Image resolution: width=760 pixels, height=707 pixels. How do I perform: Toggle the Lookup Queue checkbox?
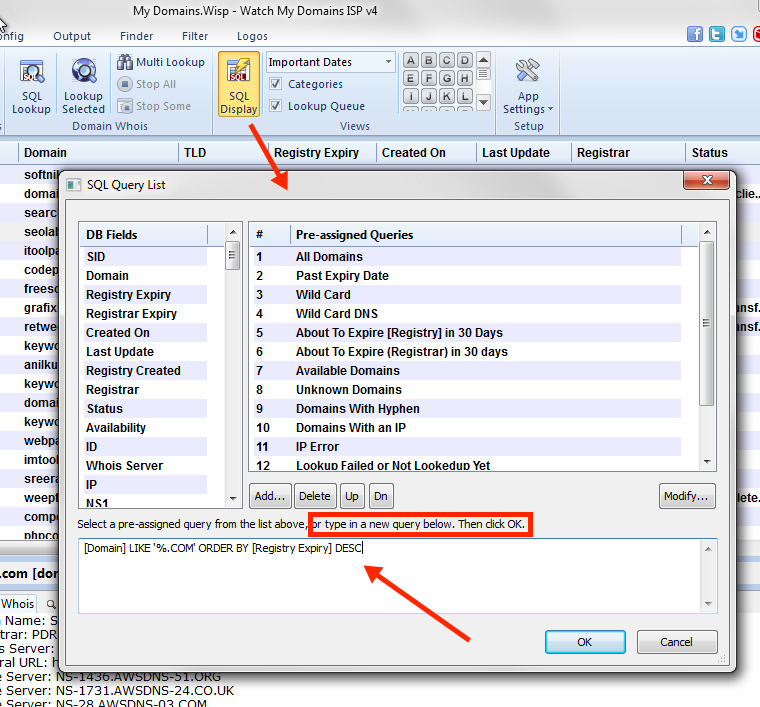pos(275,106)
